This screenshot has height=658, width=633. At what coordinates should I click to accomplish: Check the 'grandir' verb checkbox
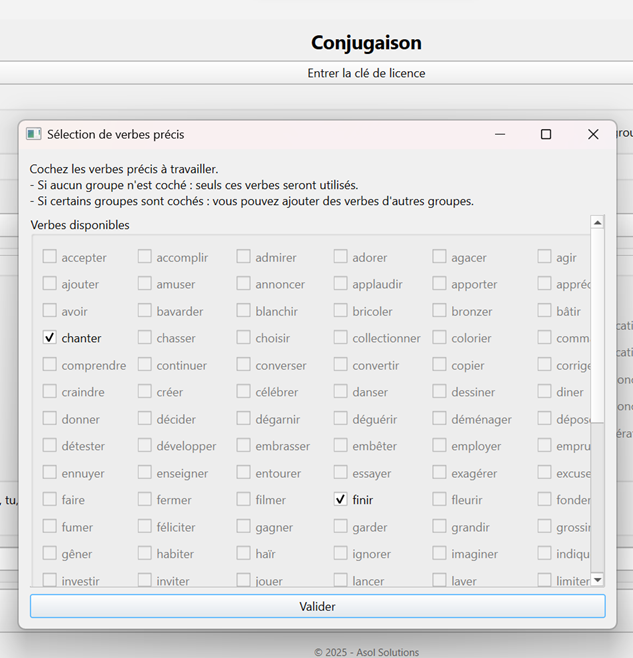(x=439, y=526)
